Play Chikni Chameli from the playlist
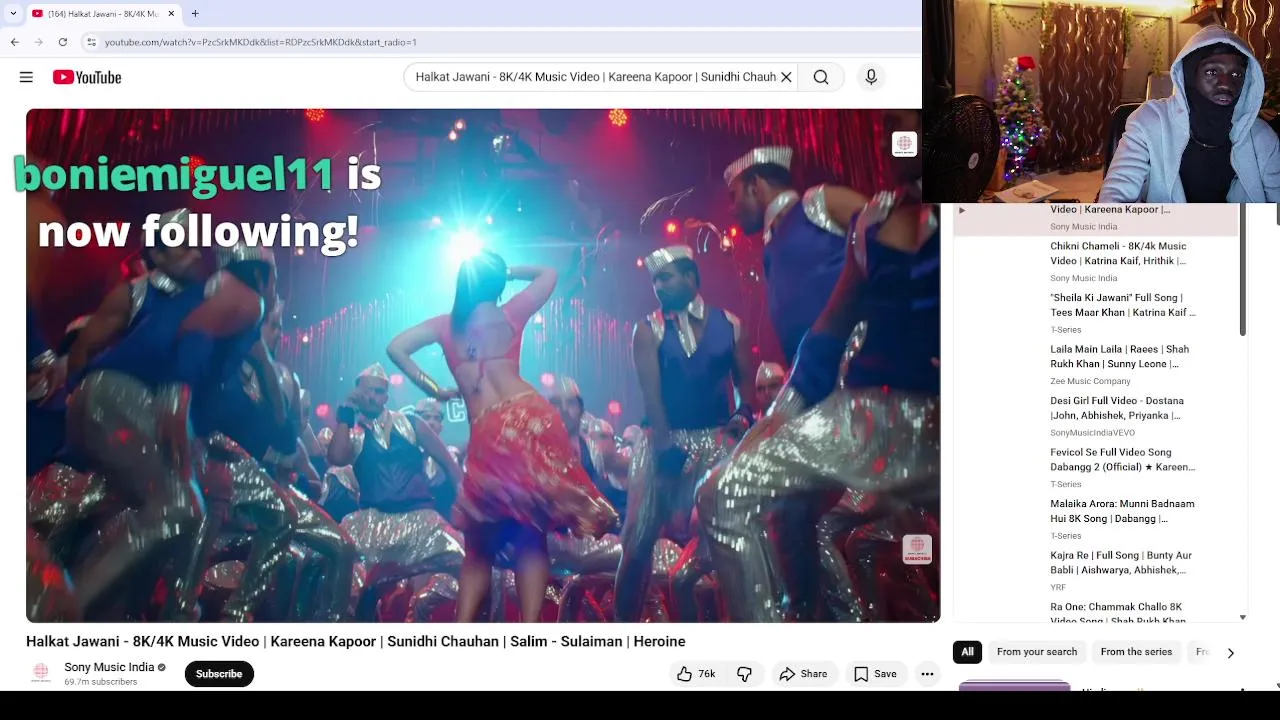The width and height of the screenshot is (1280, 720). pos(1096,261)
